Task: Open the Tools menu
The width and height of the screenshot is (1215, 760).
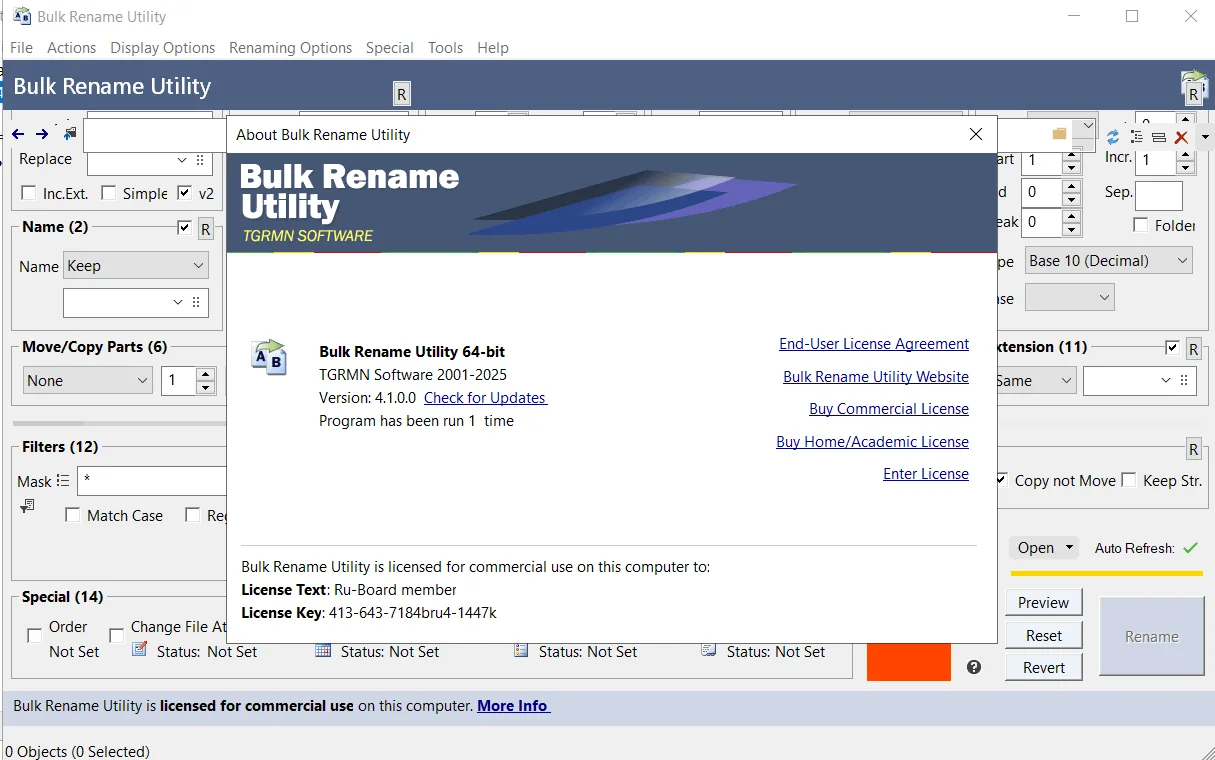Action: tap(446, 47)
